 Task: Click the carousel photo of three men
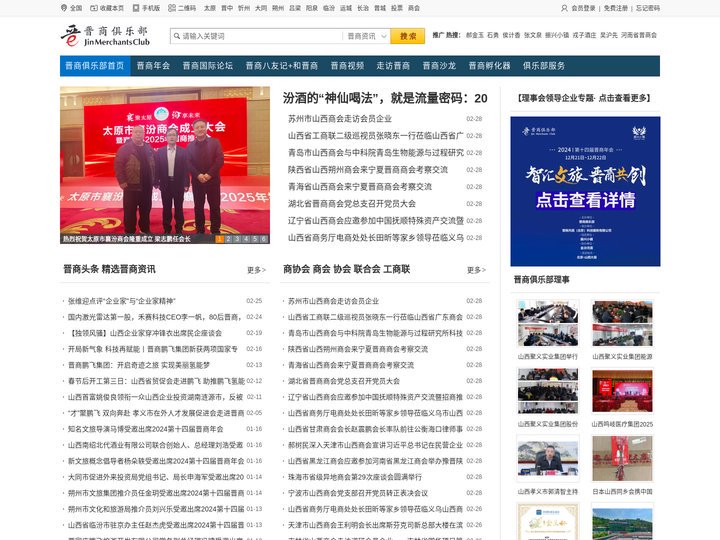(165, 165)
